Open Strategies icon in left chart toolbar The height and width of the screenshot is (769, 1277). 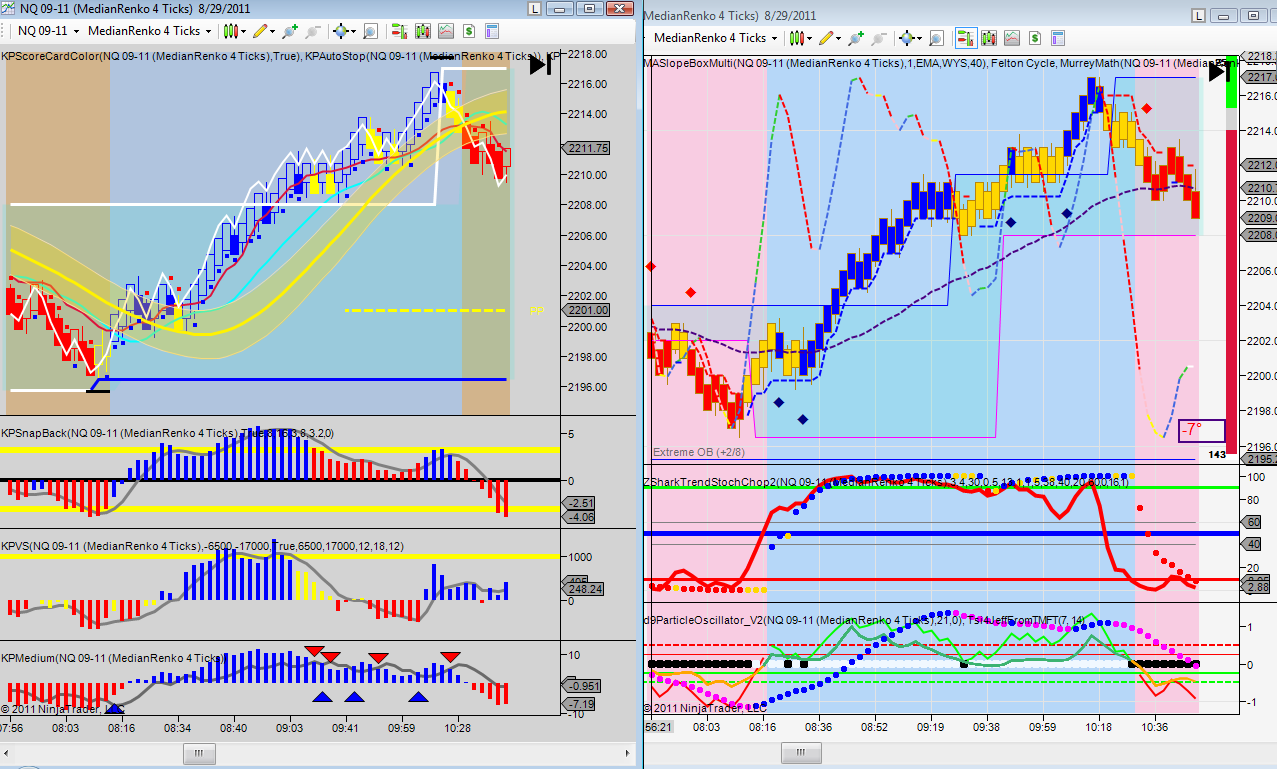[x=445, y=31]
